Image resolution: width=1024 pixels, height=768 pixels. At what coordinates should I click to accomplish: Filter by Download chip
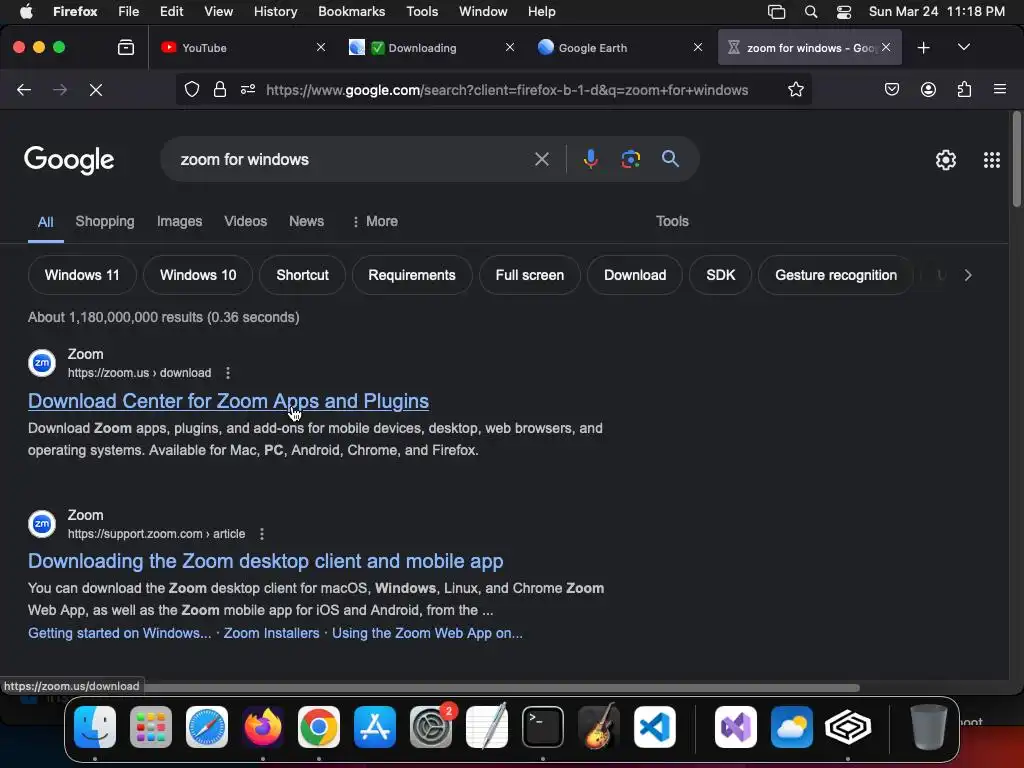pyautogui.click(x=635, y=275)
